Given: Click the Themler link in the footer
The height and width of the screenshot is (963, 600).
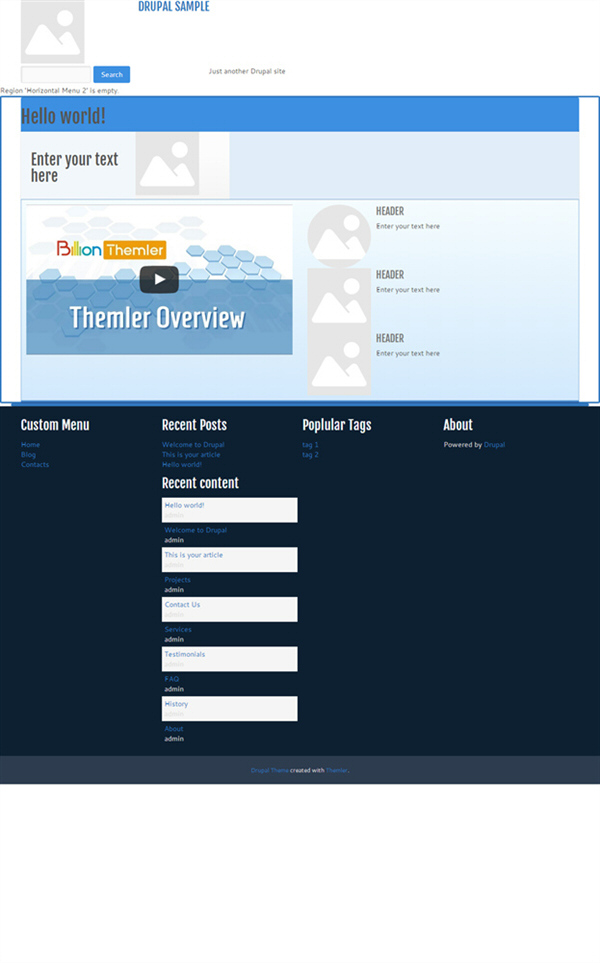Looking at the screenshot, I should [336, 770].
